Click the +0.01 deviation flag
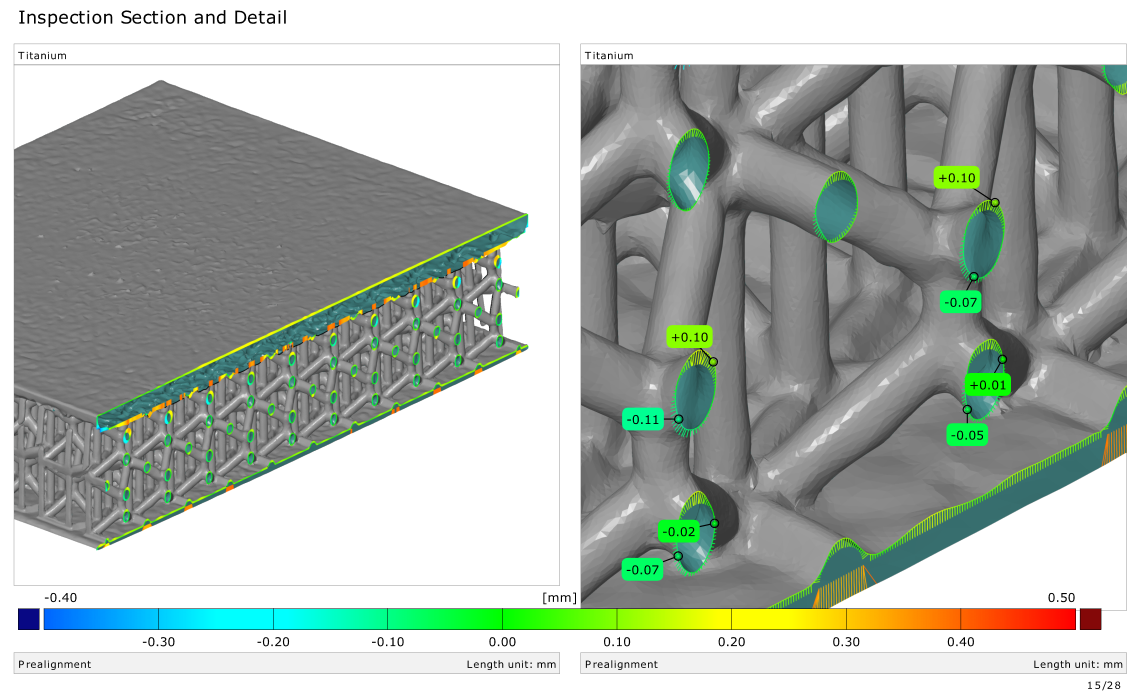 click(986, 384)
